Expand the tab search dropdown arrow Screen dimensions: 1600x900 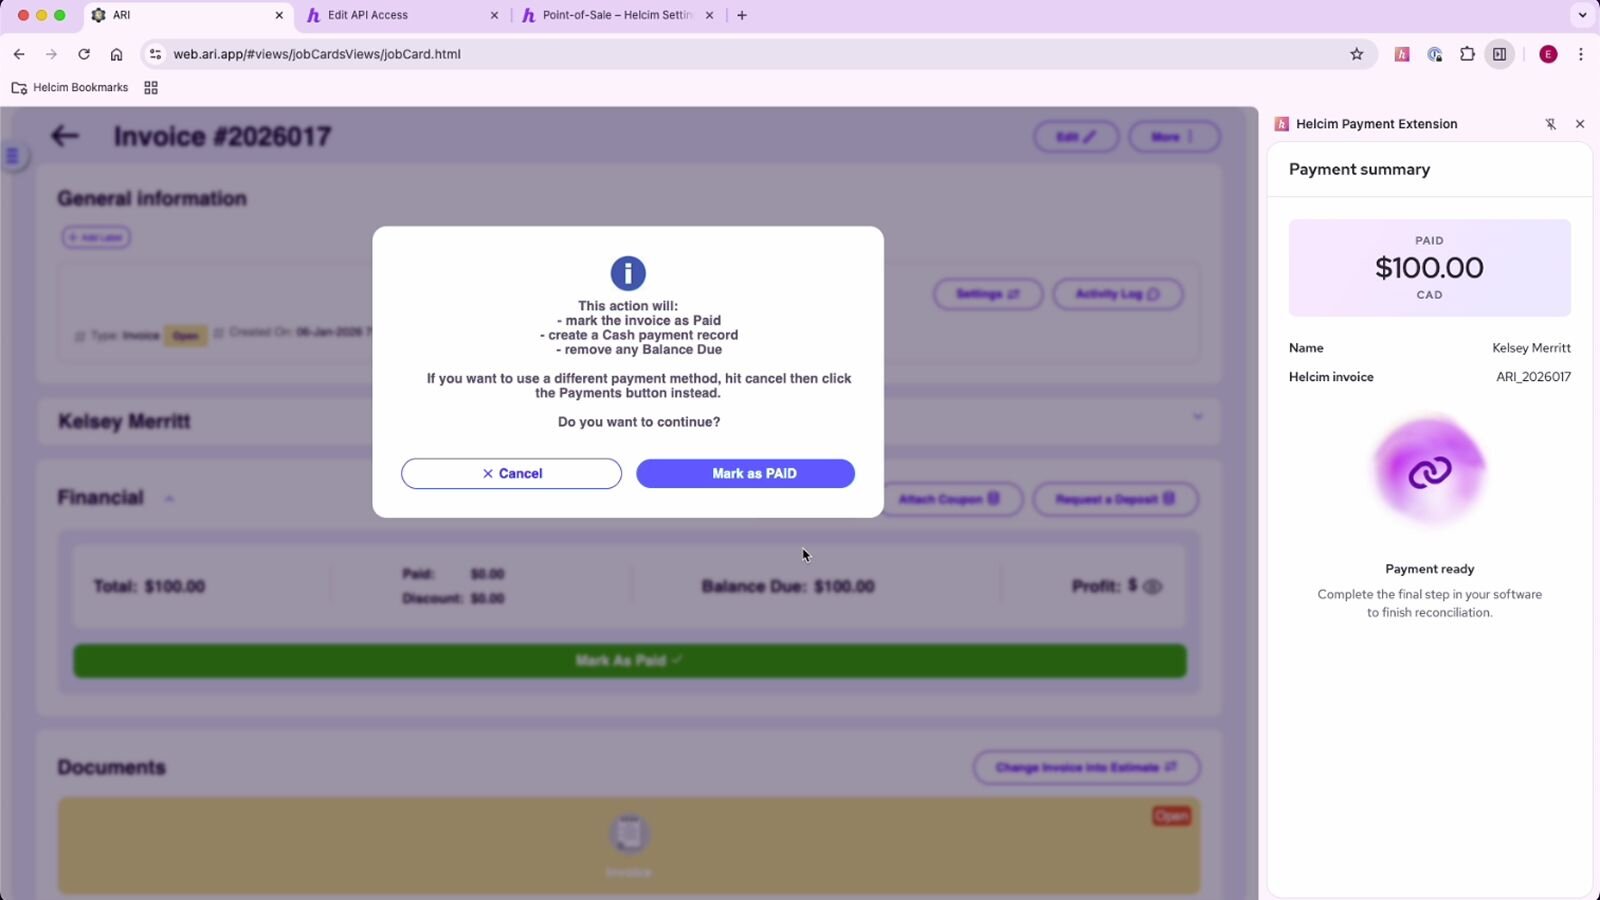pyautogui.click(x=1582, y=15)
